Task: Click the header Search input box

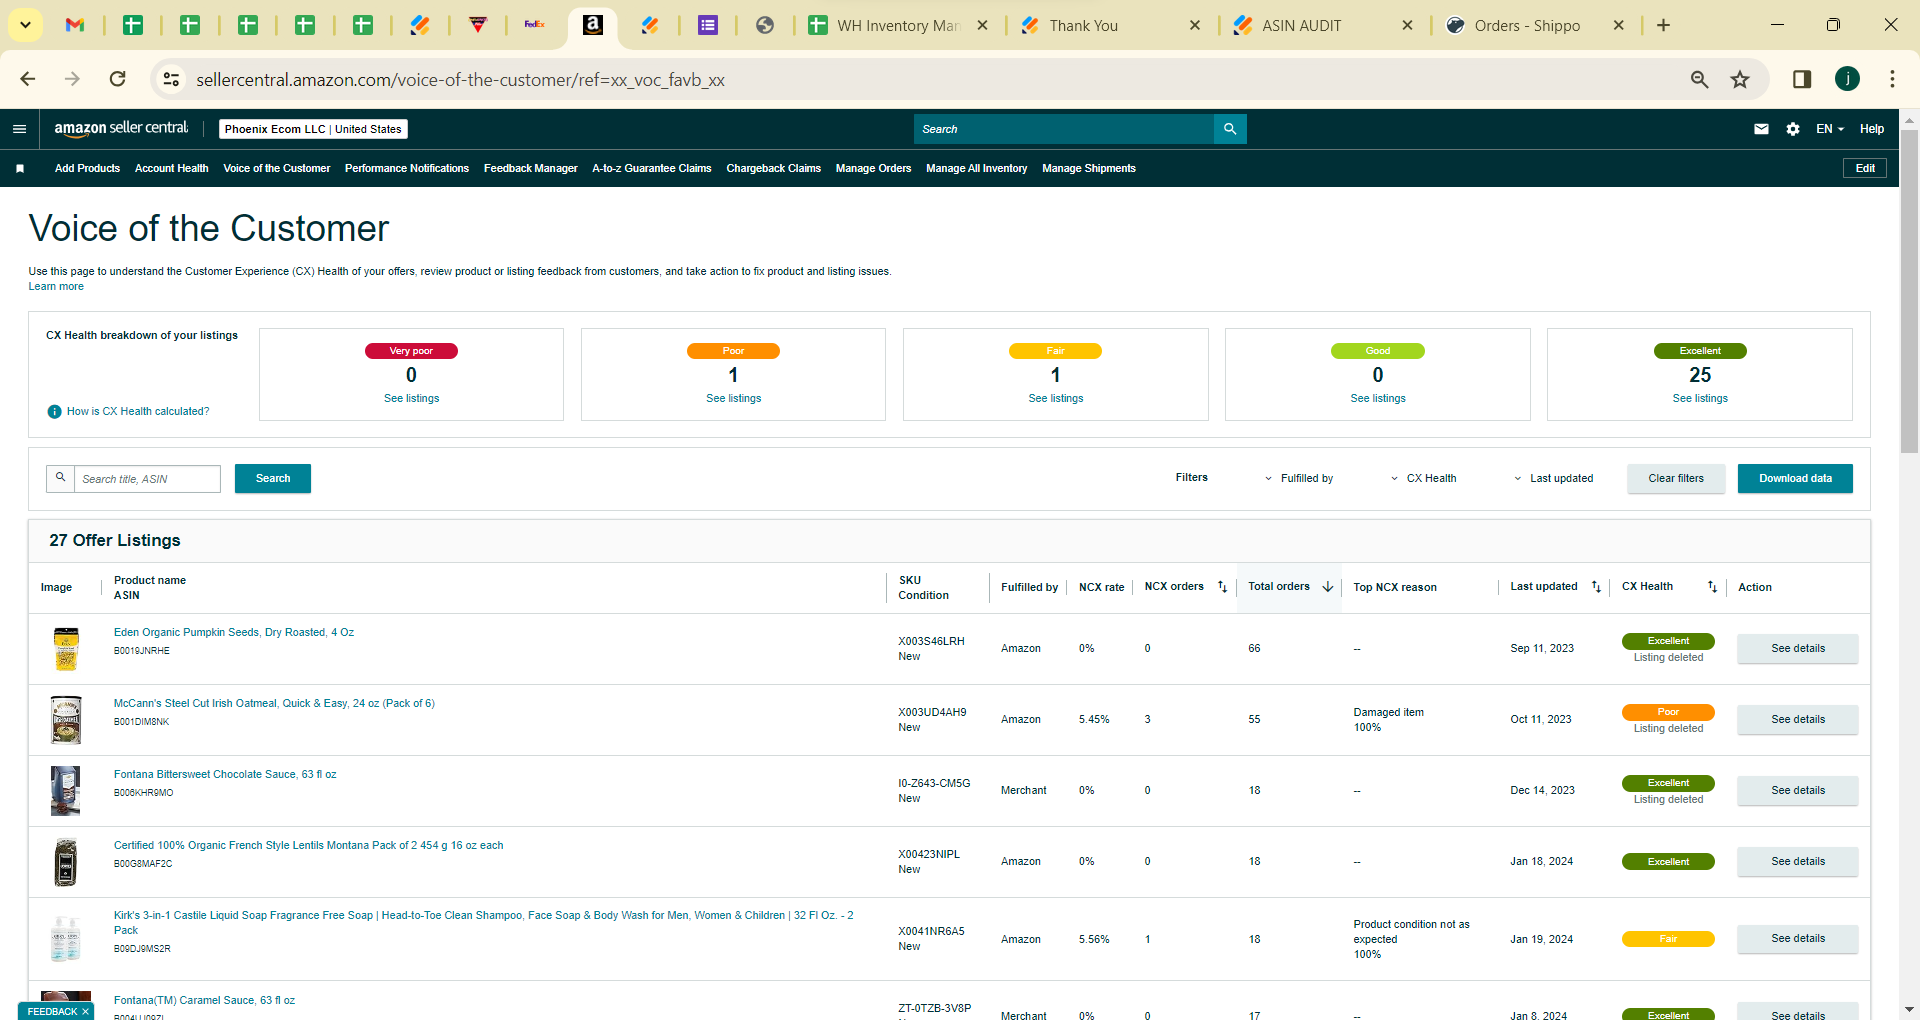Action: point(1064,129)
